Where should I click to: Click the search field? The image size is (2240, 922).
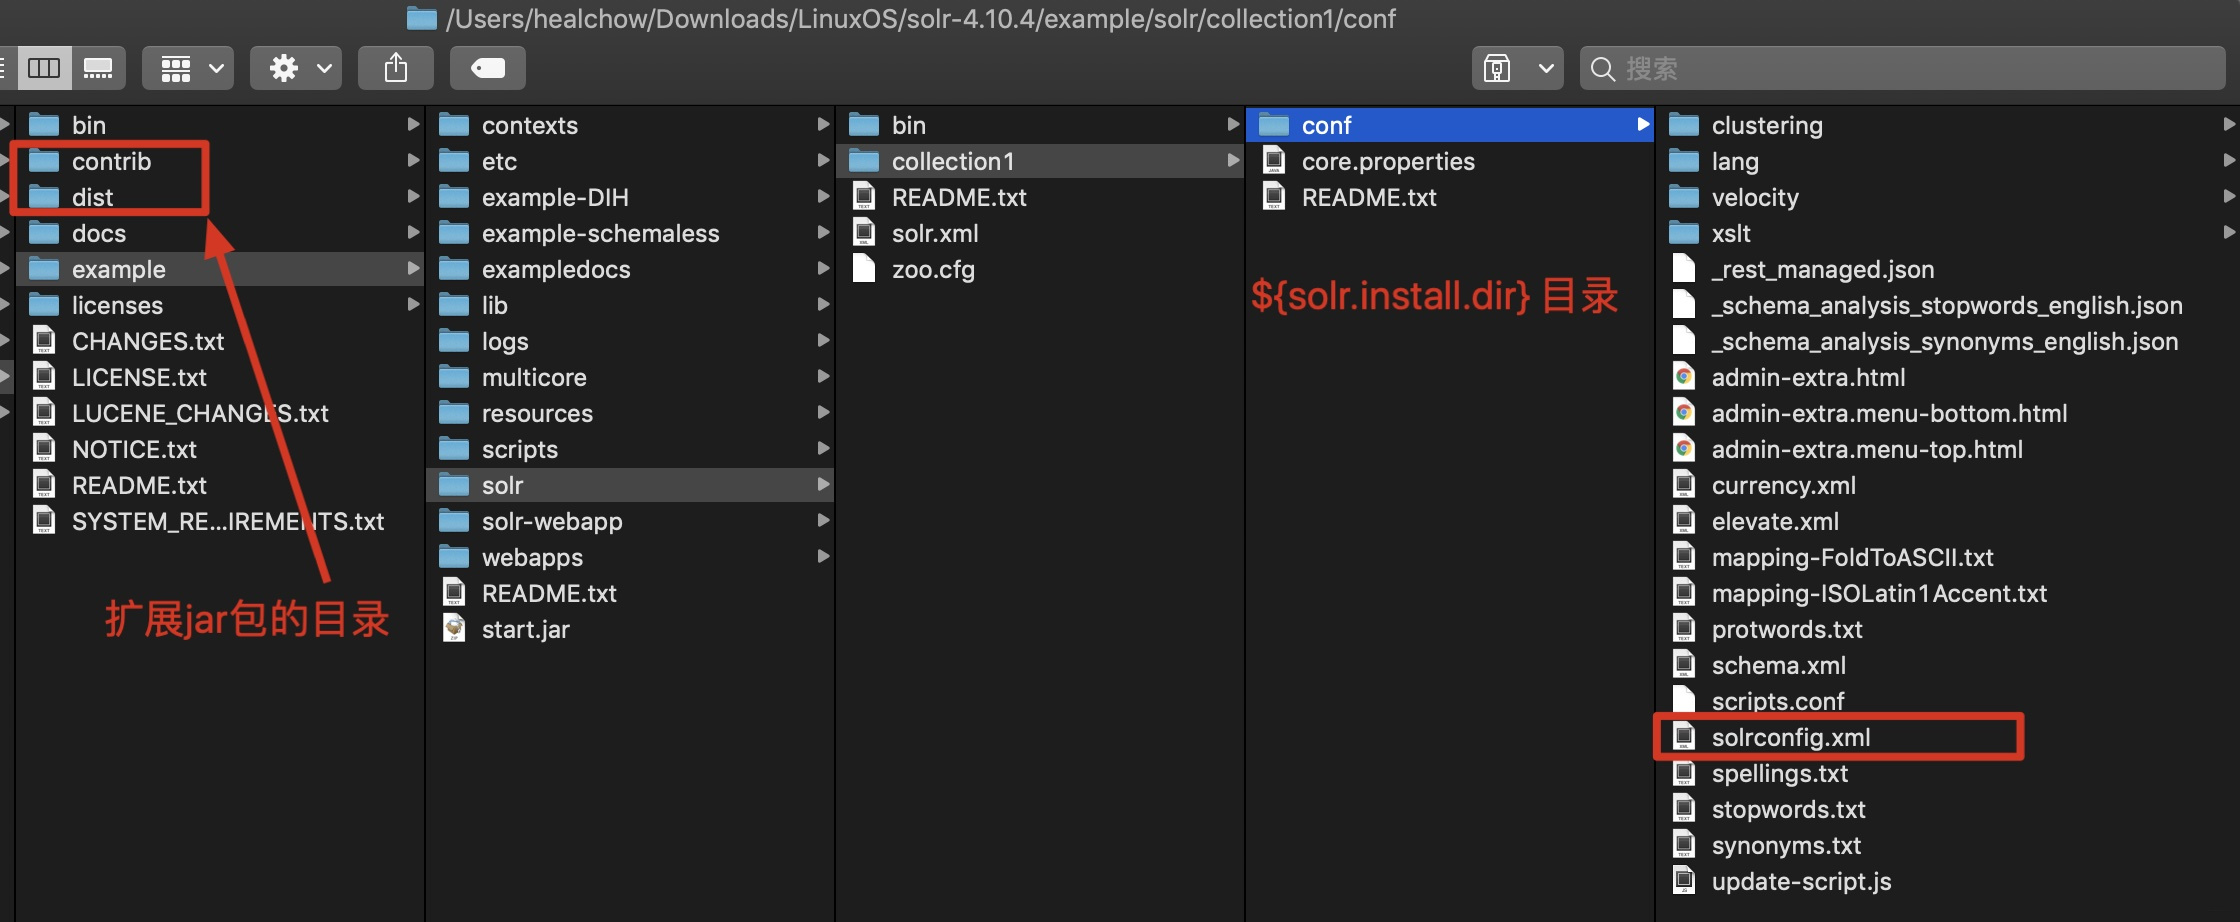(1902, 68)
